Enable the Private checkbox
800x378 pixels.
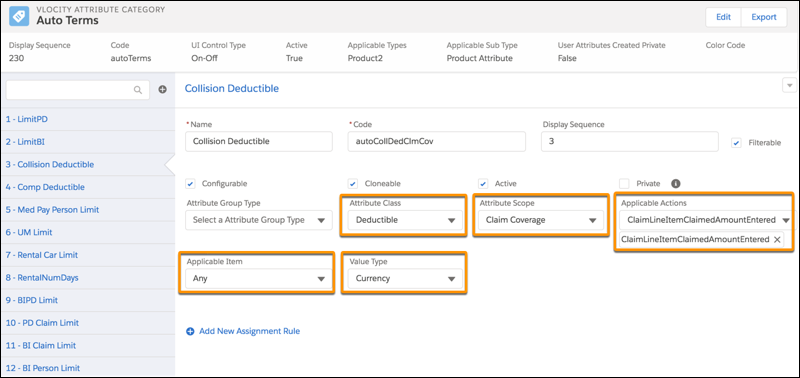point(624,184)
